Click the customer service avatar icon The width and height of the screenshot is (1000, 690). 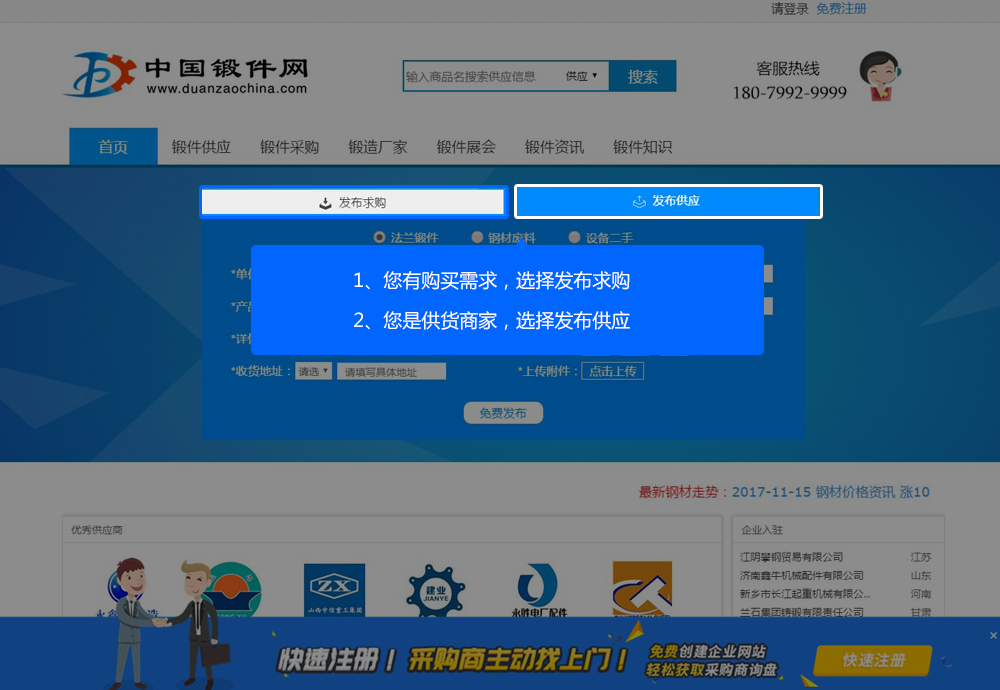879,77
